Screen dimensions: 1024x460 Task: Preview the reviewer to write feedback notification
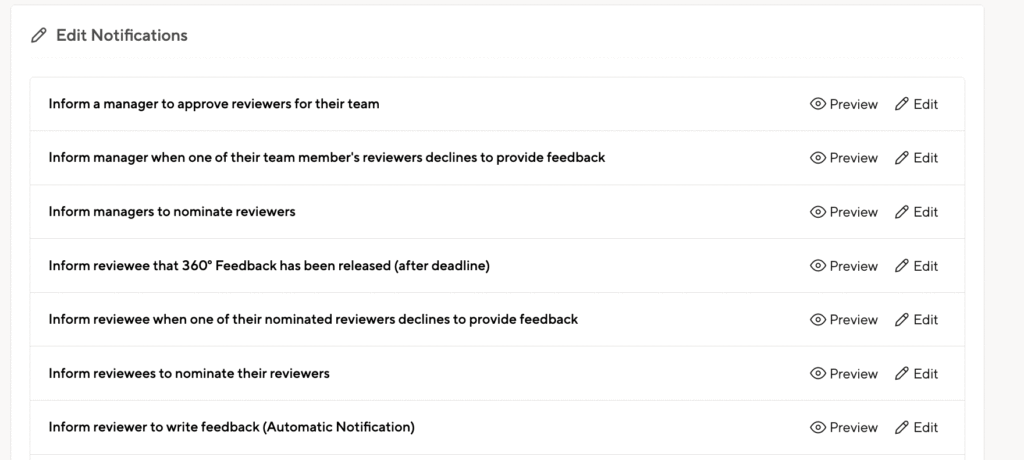point(844,427)
